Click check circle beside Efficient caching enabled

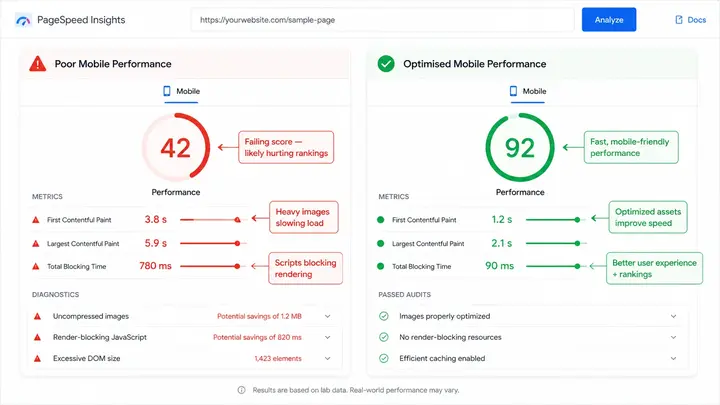pyautogui.click(x=384, y=359)
